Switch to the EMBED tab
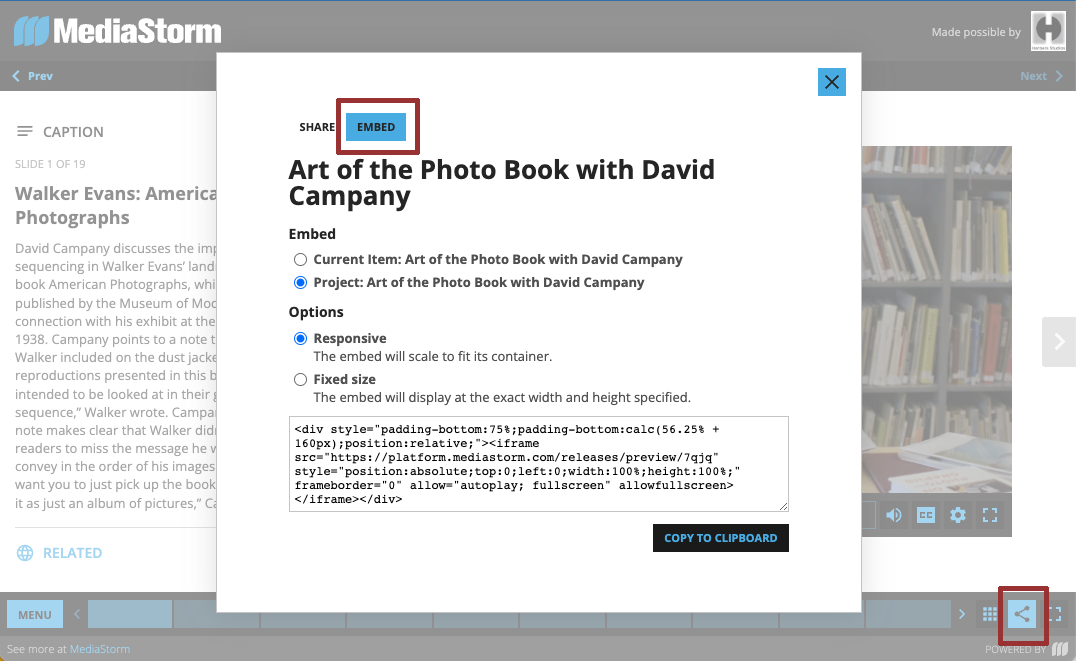1076x661 pixels. click(376, 127)
